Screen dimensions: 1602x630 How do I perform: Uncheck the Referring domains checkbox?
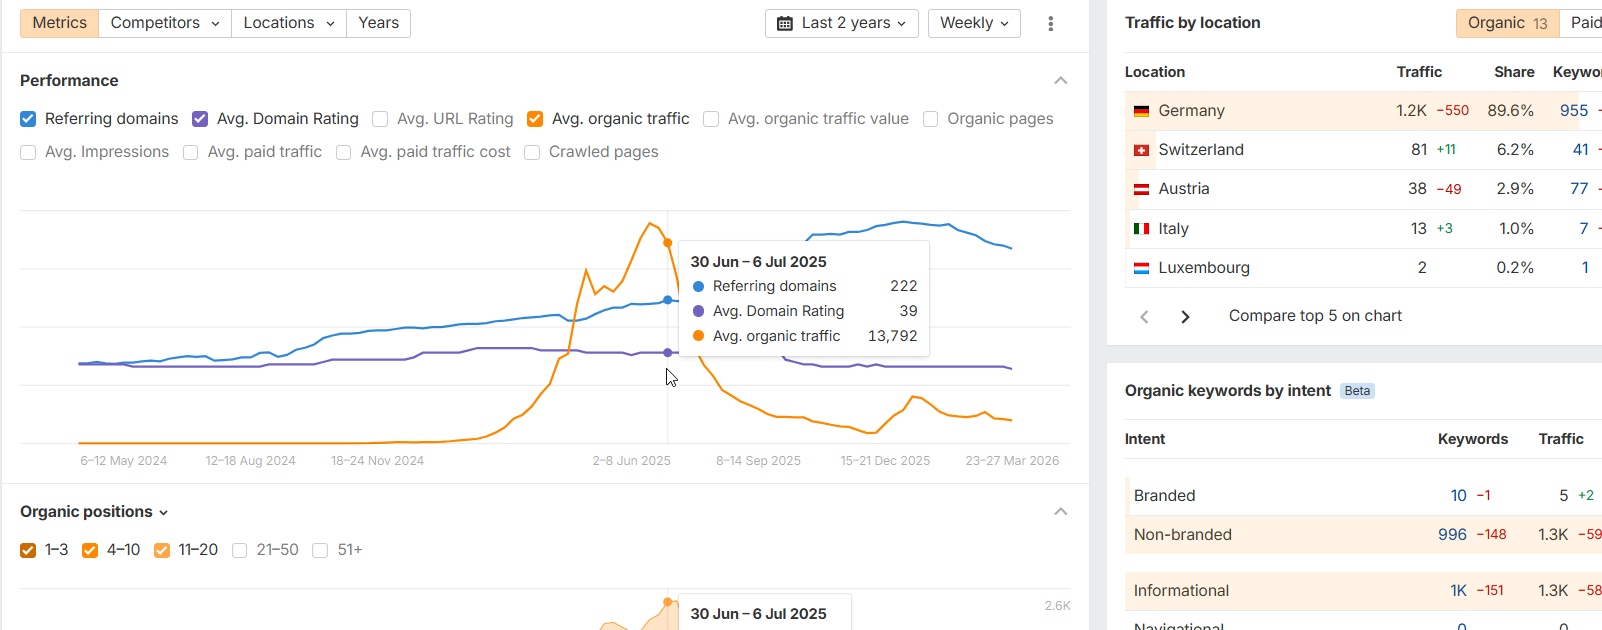28,119
